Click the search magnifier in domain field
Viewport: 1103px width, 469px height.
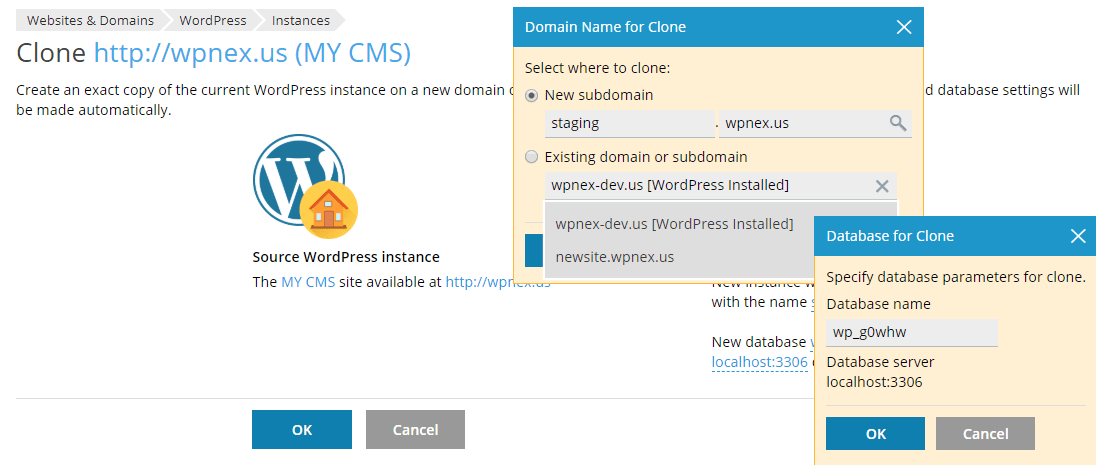[x=898, y=124]
